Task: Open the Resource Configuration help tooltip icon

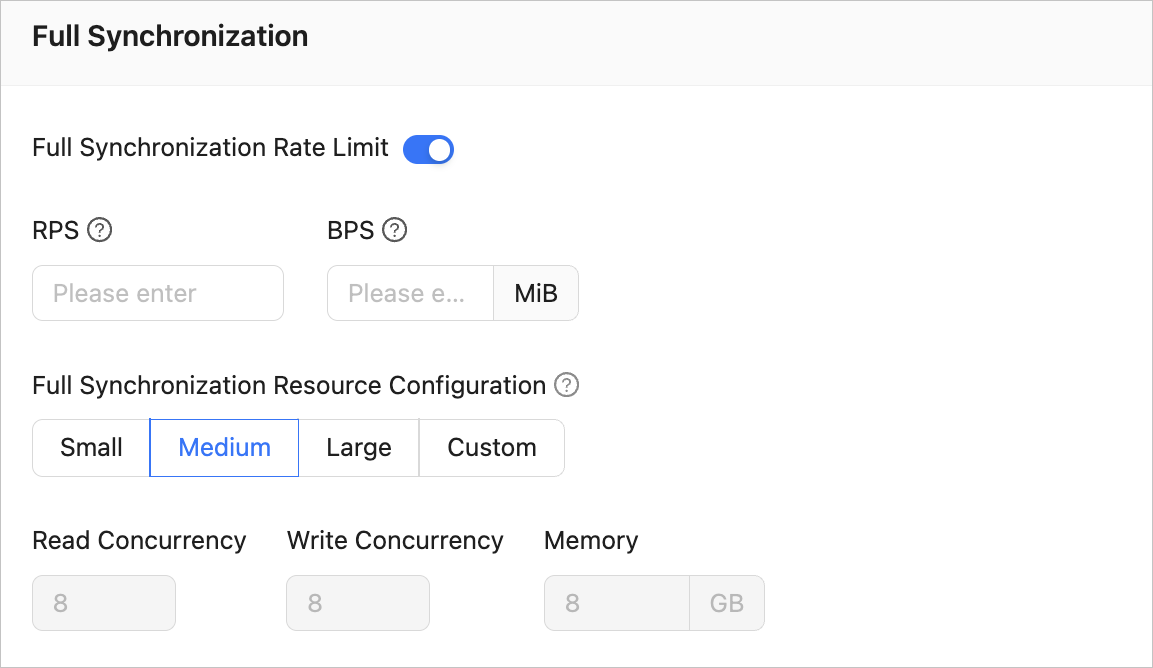Action: [x=567, y=385]
